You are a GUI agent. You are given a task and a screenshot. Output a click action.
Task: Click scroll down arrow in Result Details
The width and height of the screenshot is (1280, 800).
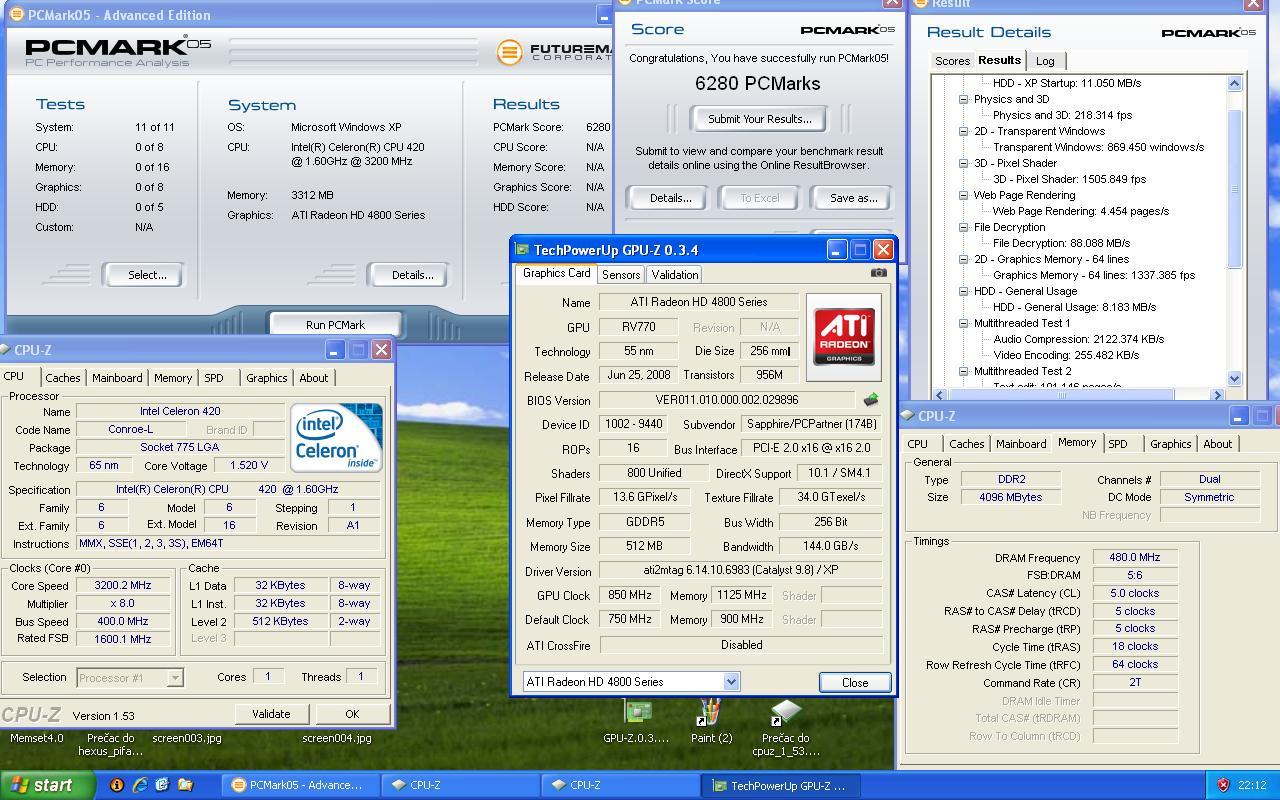[1234, 379]
